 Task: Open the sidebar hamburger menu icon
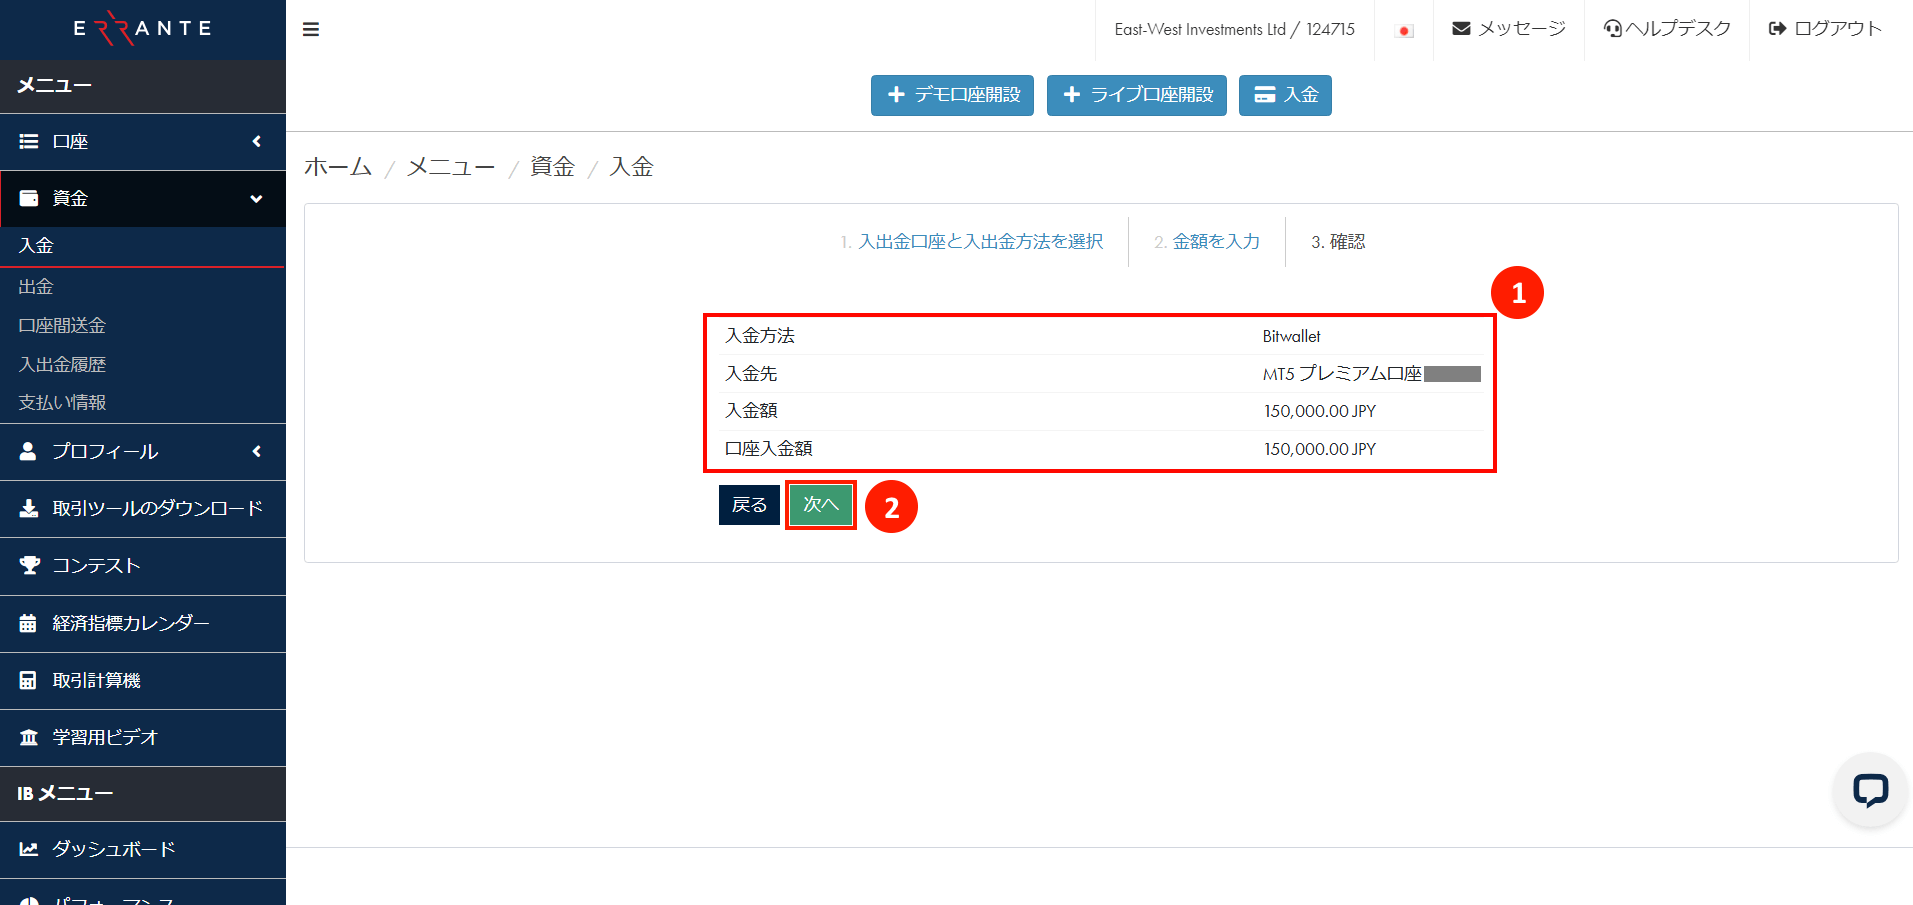(x=311, y=29)
